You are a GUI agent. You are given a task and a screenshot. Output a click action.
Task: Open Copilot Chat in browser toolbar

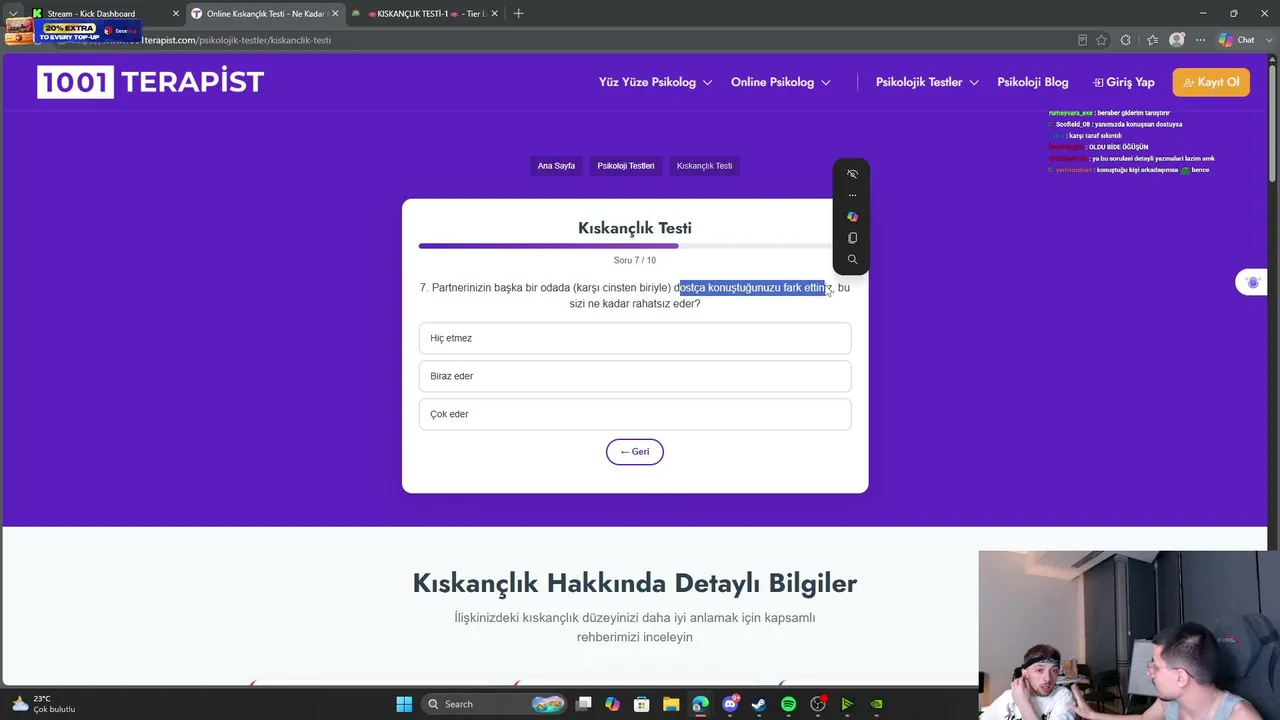point(1237,40)
